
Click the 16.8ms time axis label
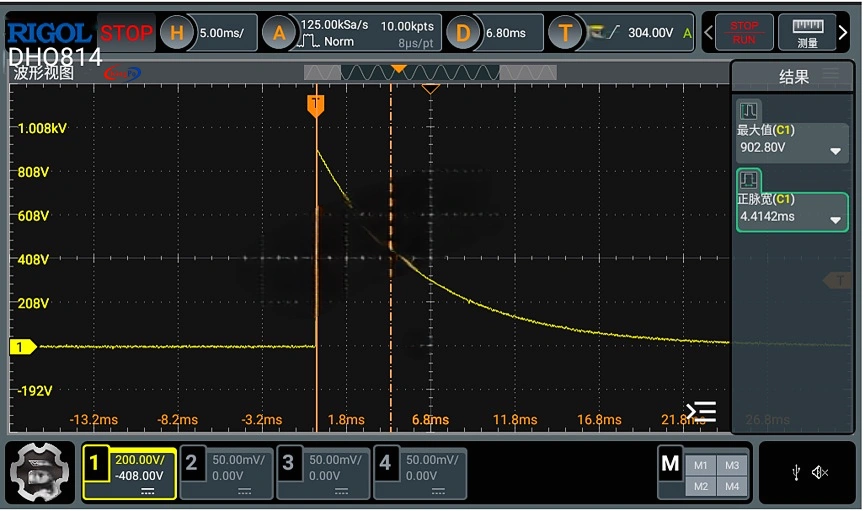point(599,420)
